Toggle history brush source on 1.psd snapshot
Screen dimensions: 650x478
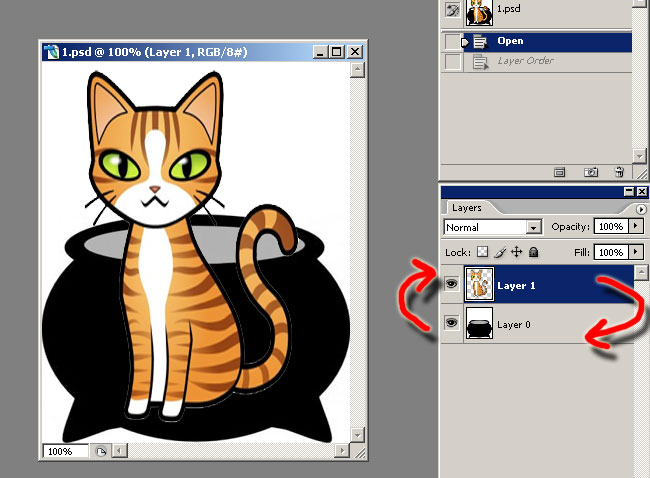click(452, 10)
